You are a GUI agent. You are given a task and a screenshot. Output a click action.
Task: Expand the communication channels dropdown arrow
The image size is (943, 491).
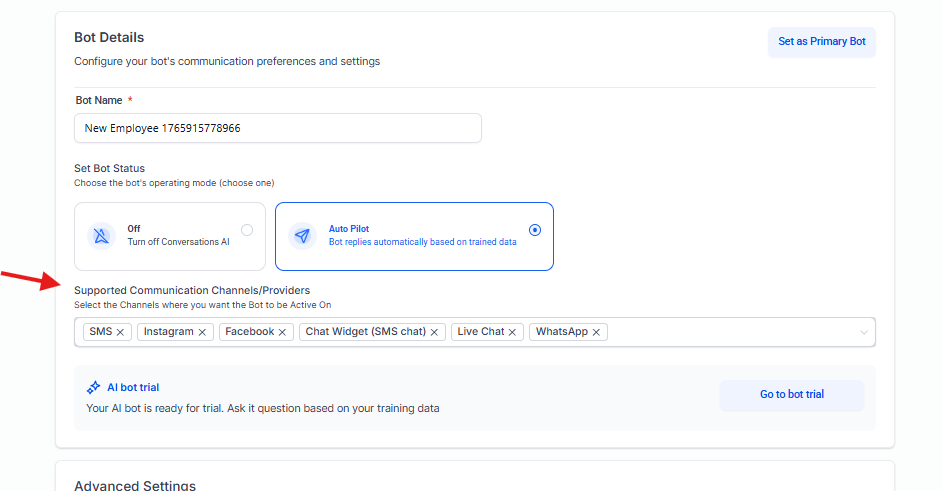tap(863, 332)
